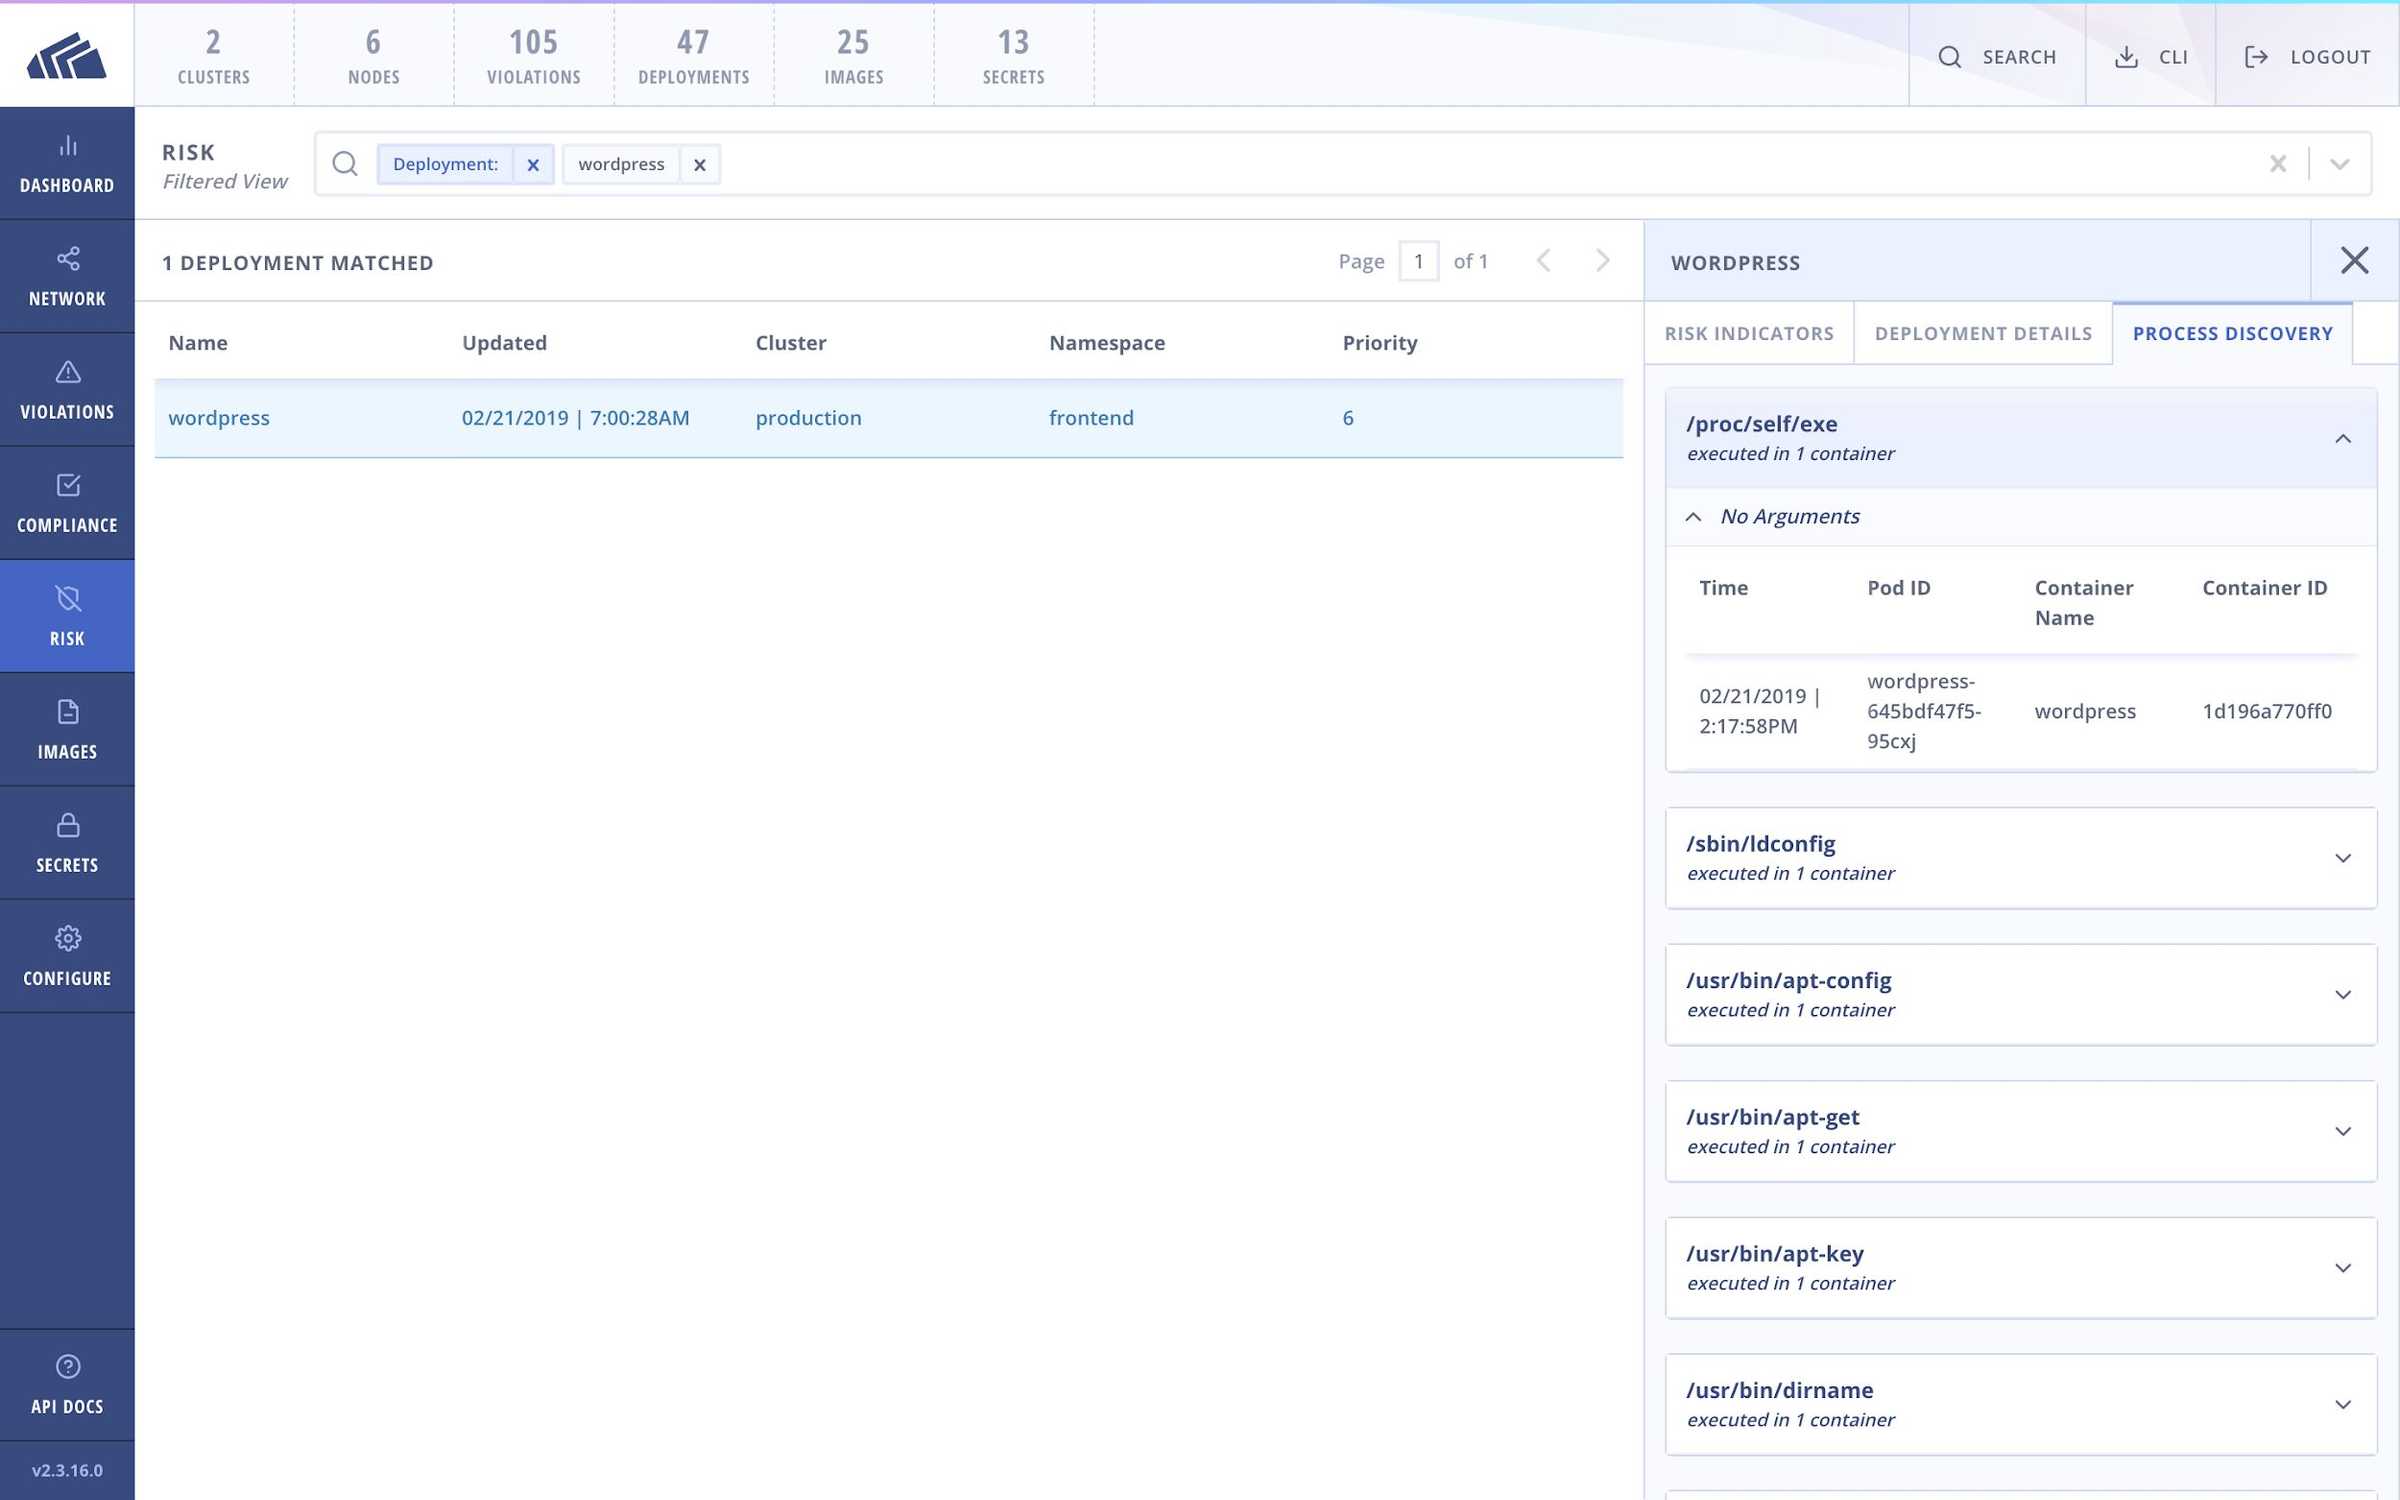The height and width of the screenshot is (1500, 2400).
Task: Download the CLI from top bar
Action: 2151,56
